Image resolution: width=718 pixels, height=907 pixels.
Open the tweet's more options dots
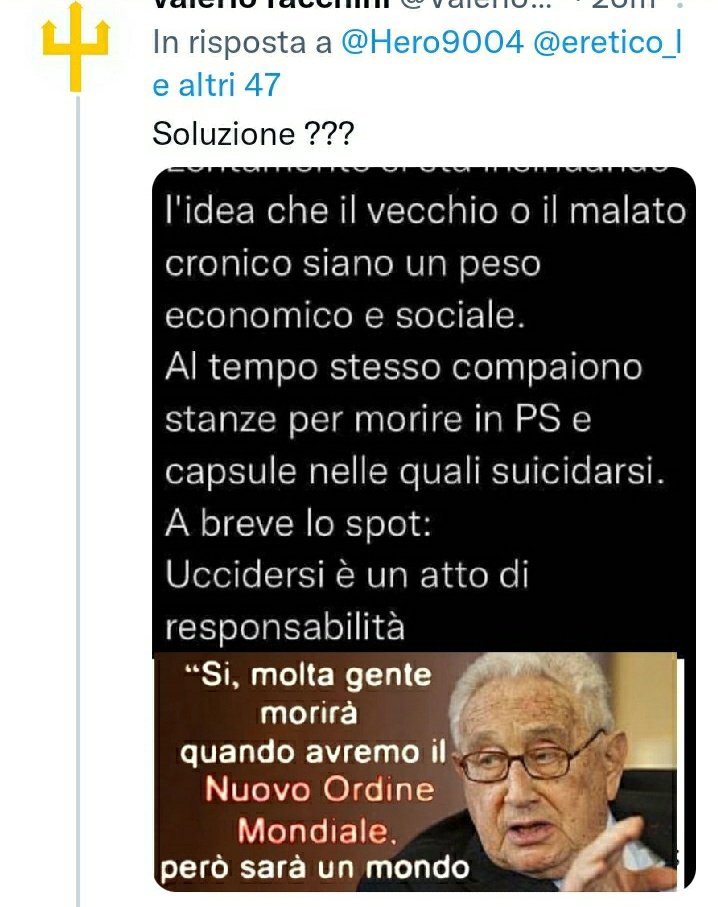pyautogui.click(x=680, y=5)
